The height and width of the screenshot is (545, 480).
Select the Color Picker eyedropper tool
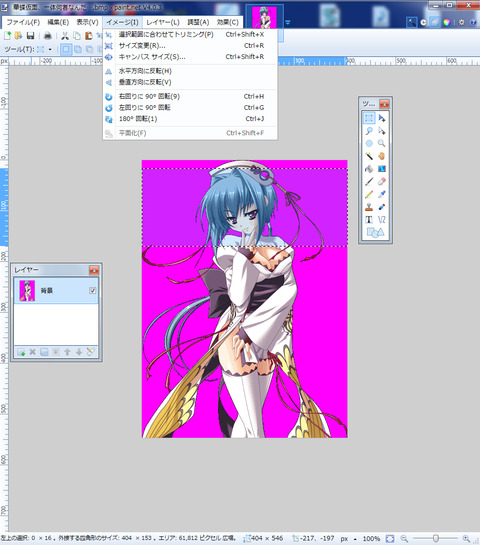click(382, 194)
